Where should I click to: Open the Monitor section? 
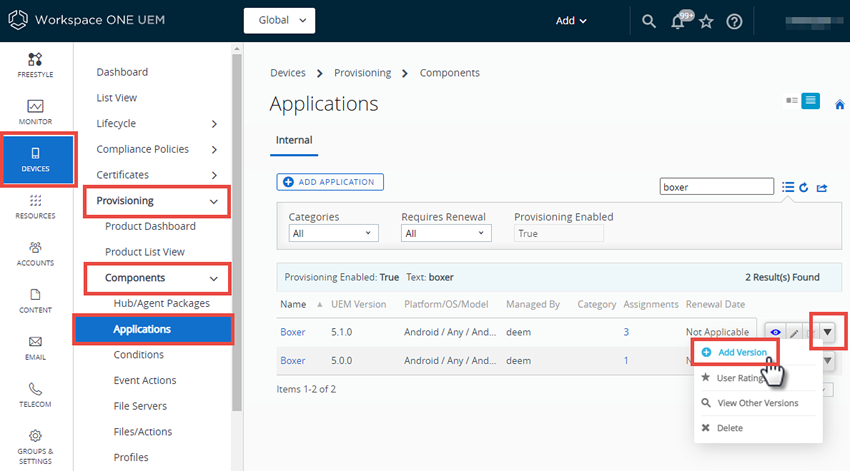pyautogui.click(x=35, y=112)
